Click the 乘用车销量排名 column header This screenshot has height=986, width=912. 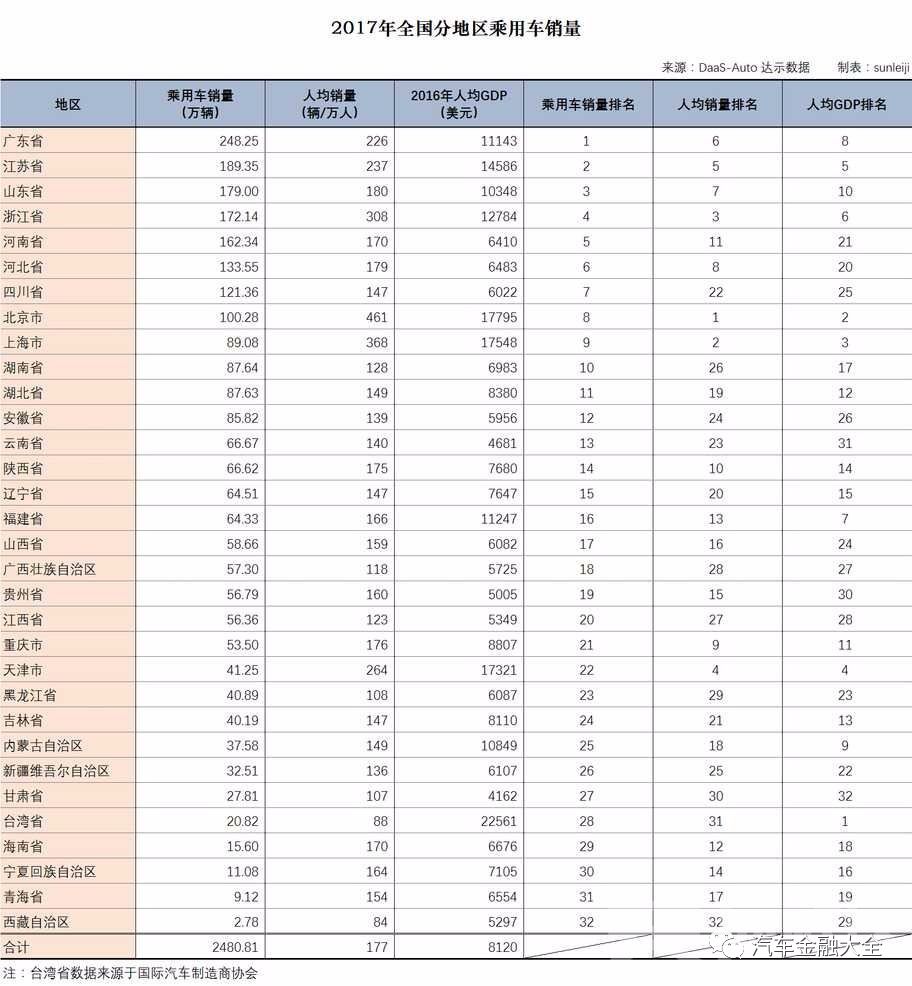click(588, 103)
